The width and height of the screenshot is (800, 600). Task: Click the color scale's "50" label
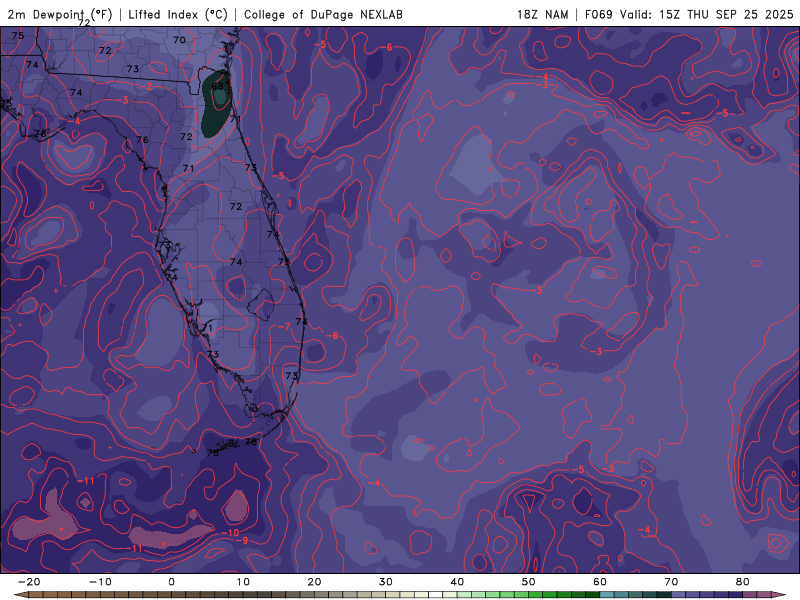529,582
